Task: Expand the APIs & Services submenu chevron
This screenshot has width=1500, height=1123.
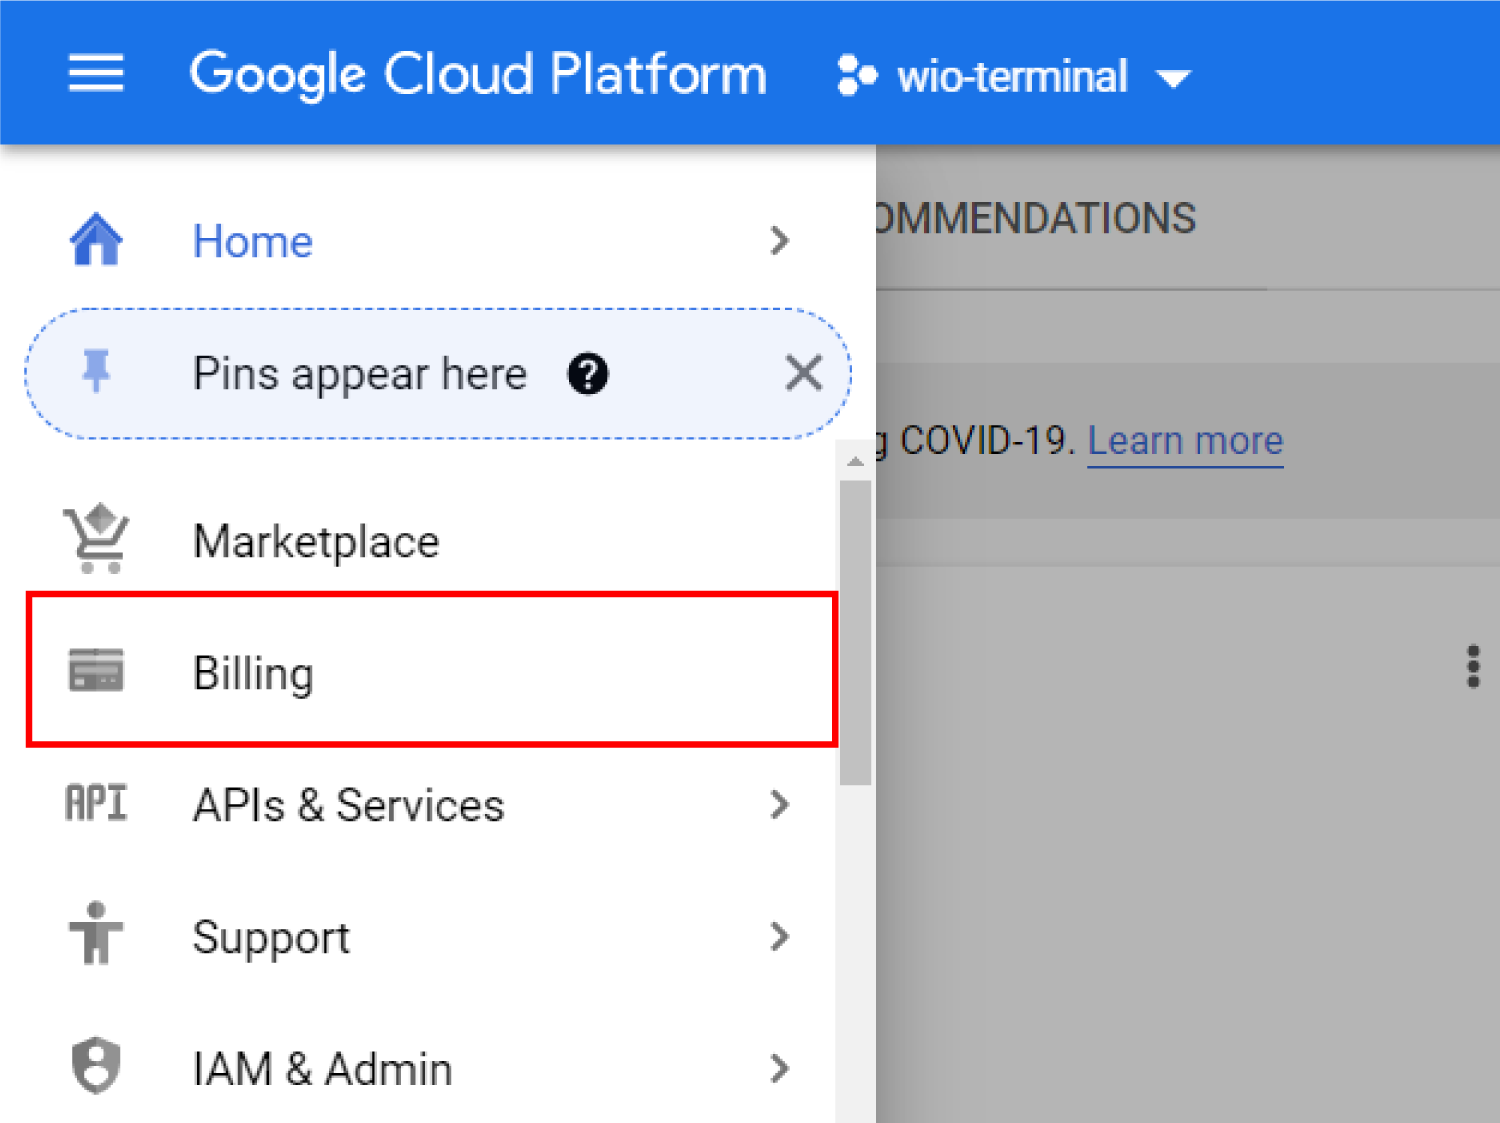Action: tap(781, 804)
